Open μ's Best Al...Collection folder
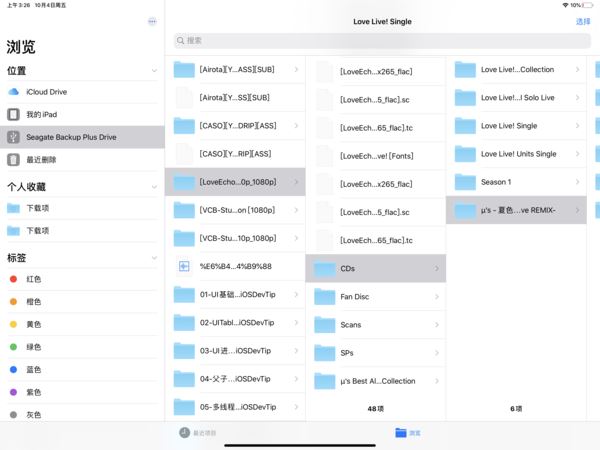600x450 pixels. point(376,381)
